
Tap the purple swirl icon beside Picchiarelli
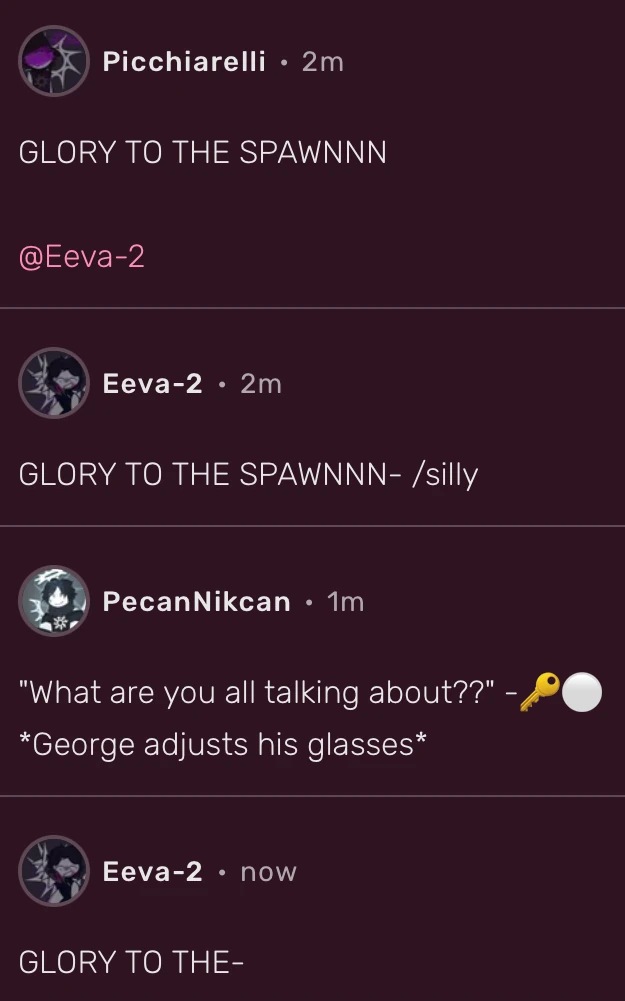(54, 61)
